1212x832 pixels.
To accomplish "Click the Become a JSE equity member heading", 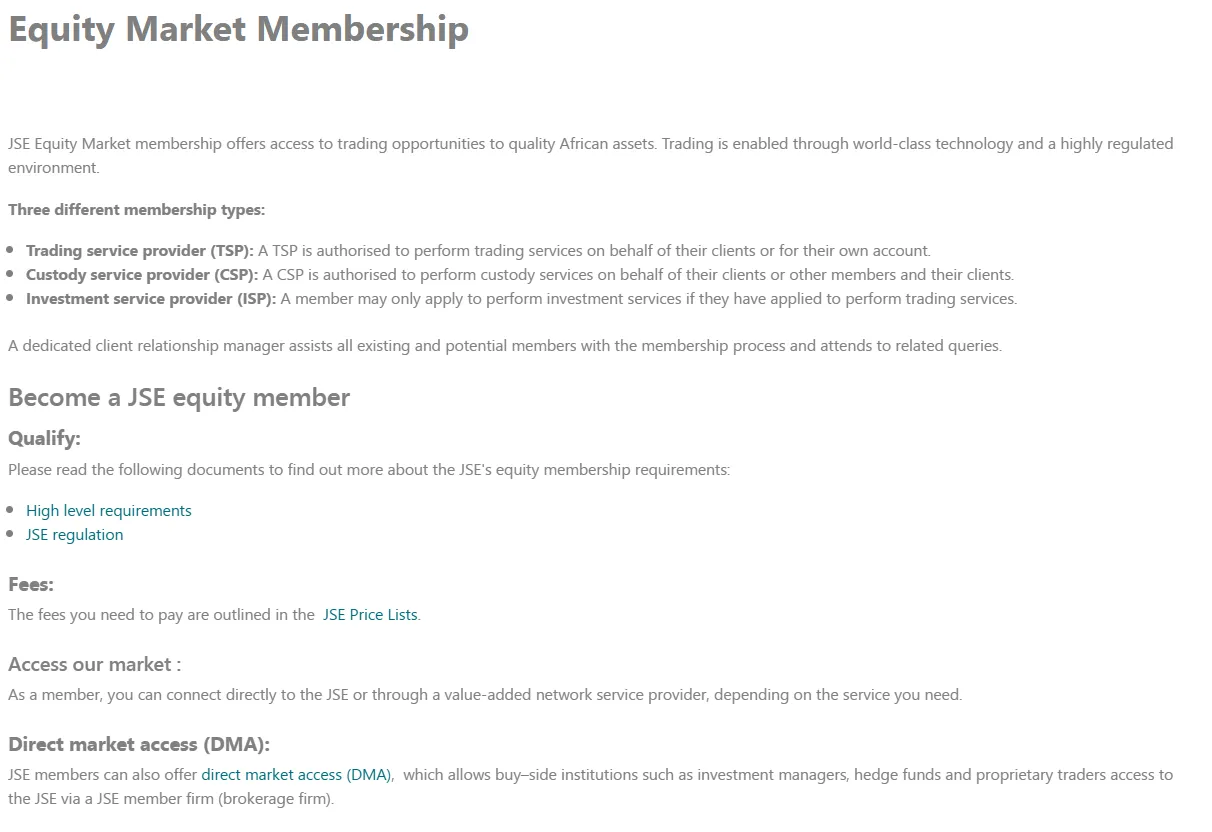I will (x=179, y=398).
